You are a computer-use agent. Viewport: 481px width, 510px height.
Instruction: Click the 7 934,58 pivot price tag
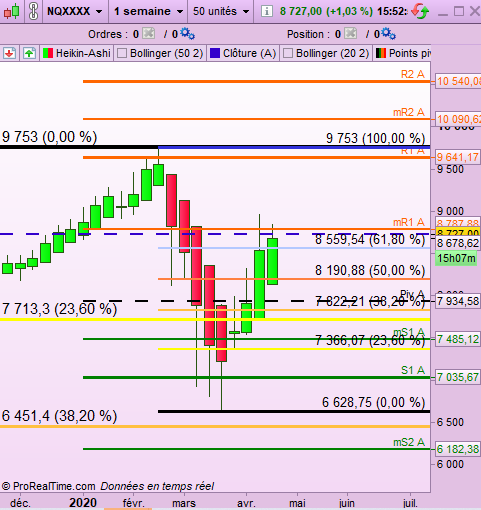[x=457, y=301]
